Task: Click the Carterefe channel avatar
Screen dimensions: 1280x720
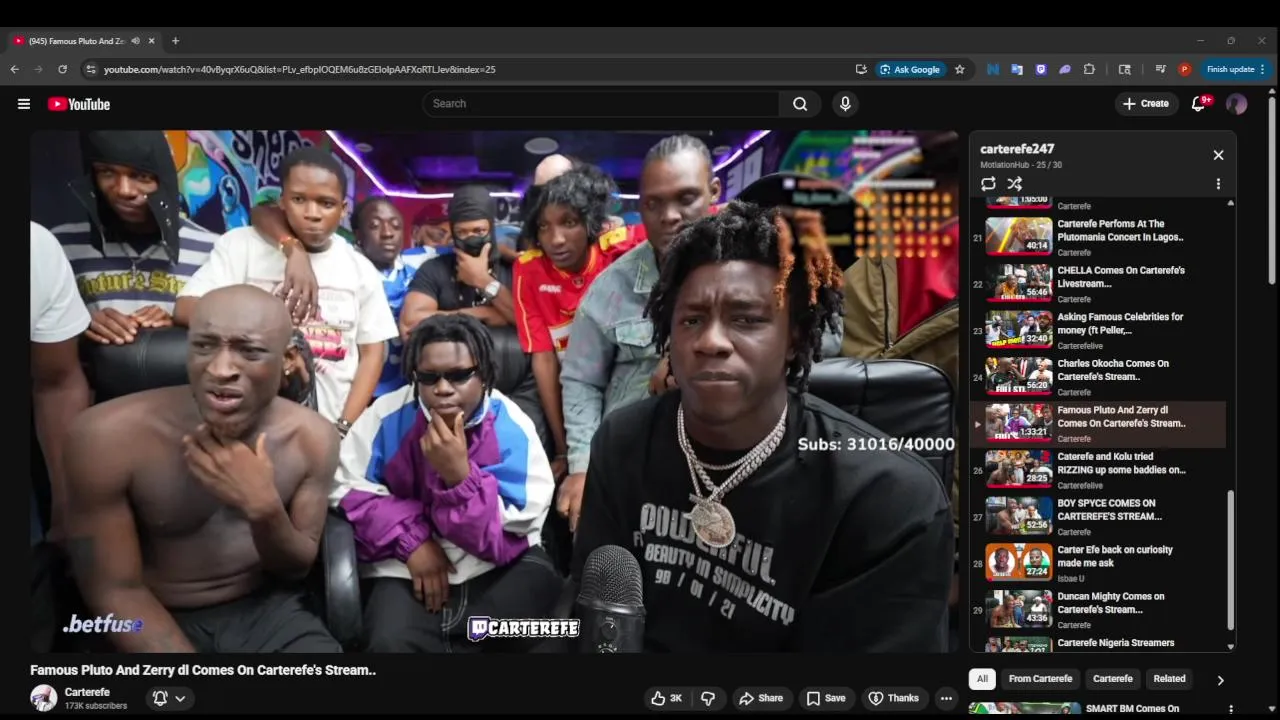Action: click(x=44, y=698)
